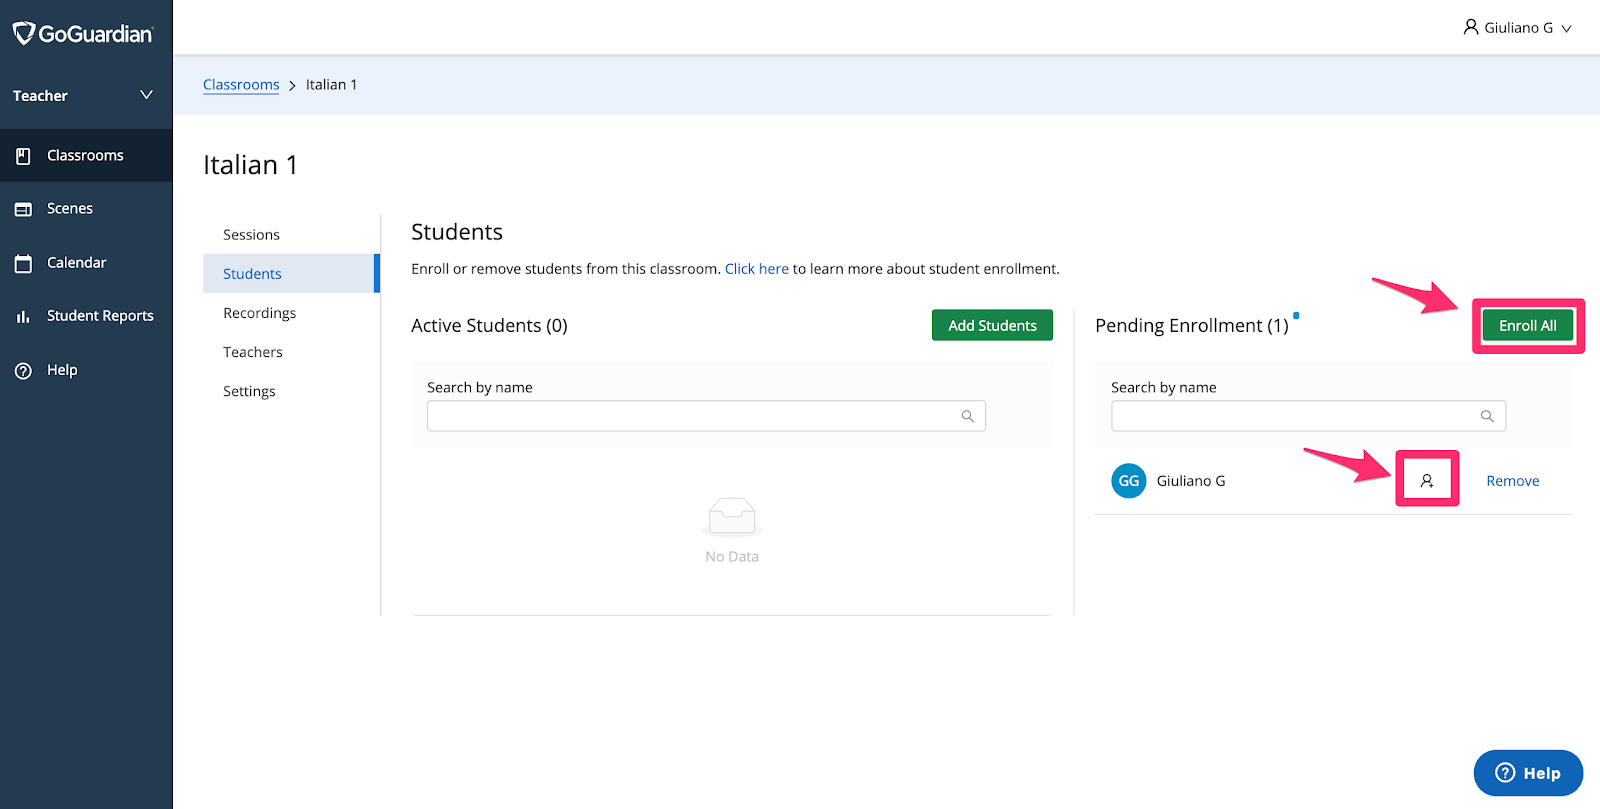The width and height of the screenshot is (1600, 809).
Task: Click the GoGuardian shield logo
Action: [24, 34]
